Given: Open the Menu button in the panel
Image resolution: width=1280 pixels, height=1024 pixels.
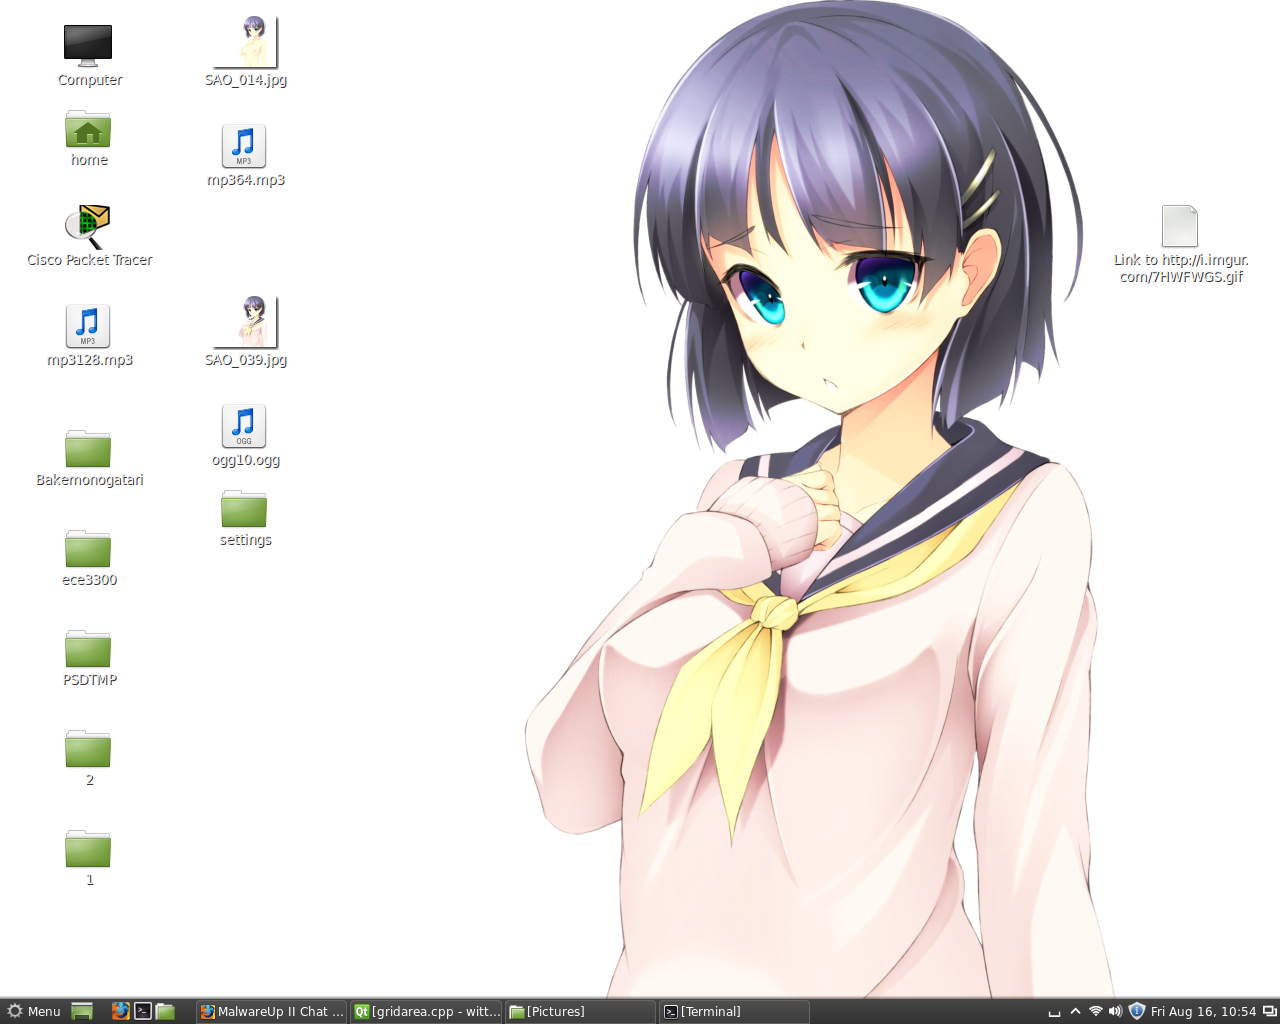Looking at the screenshot, I should click(x=34, y=1011).
